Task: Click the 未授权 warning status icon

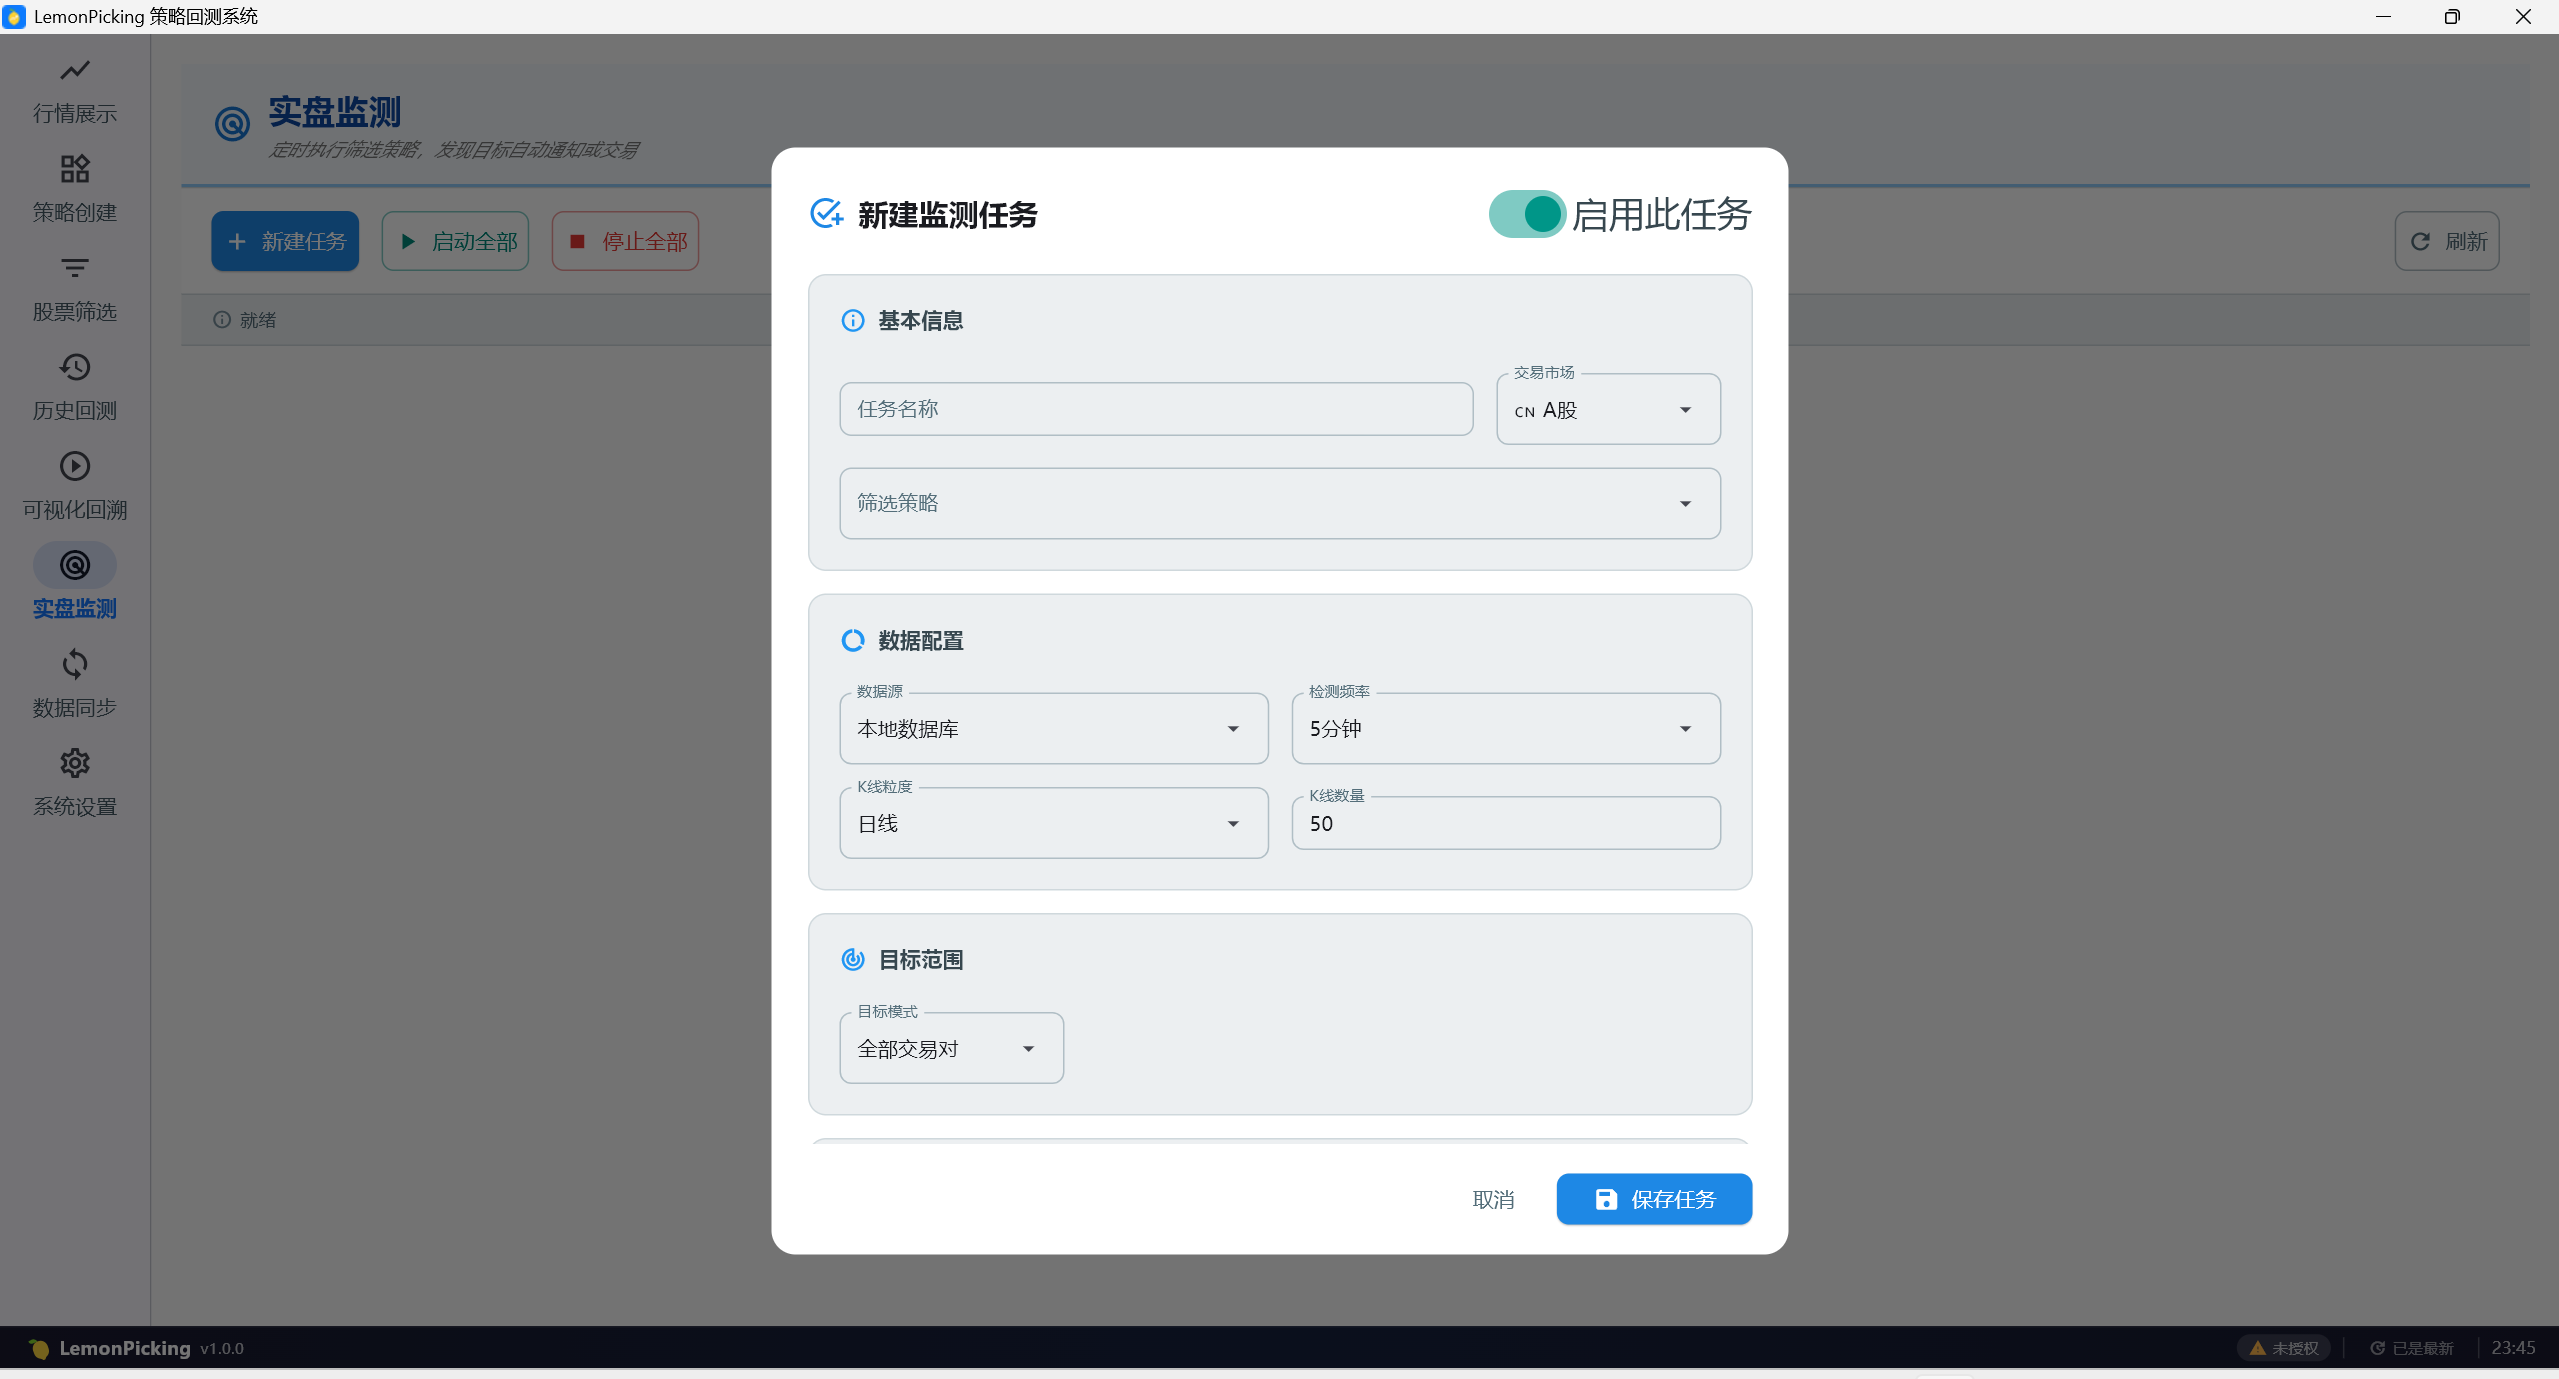Action: [2258, 1348]
